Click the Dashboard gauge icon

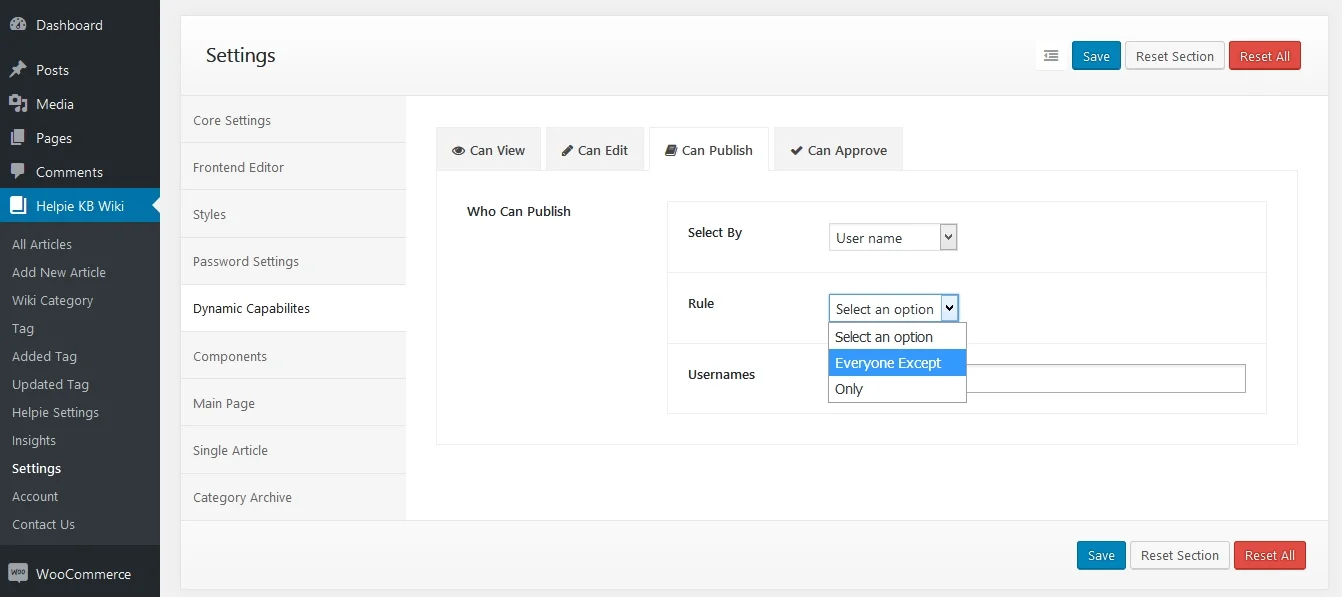pyautogui.click(x=18, y=25)
